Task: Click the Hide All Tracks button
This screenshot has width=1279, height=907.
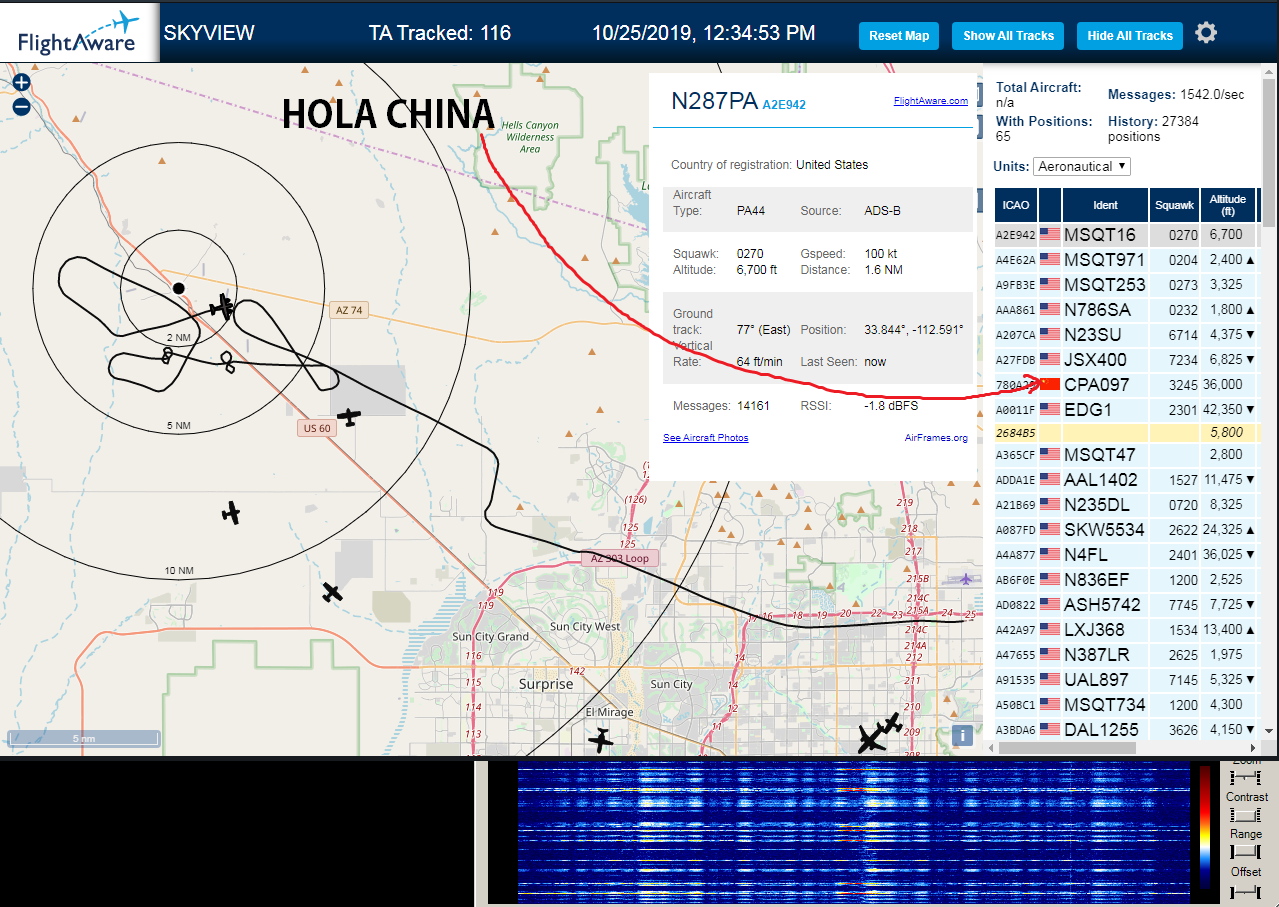Action: (x=1130, y=35)
